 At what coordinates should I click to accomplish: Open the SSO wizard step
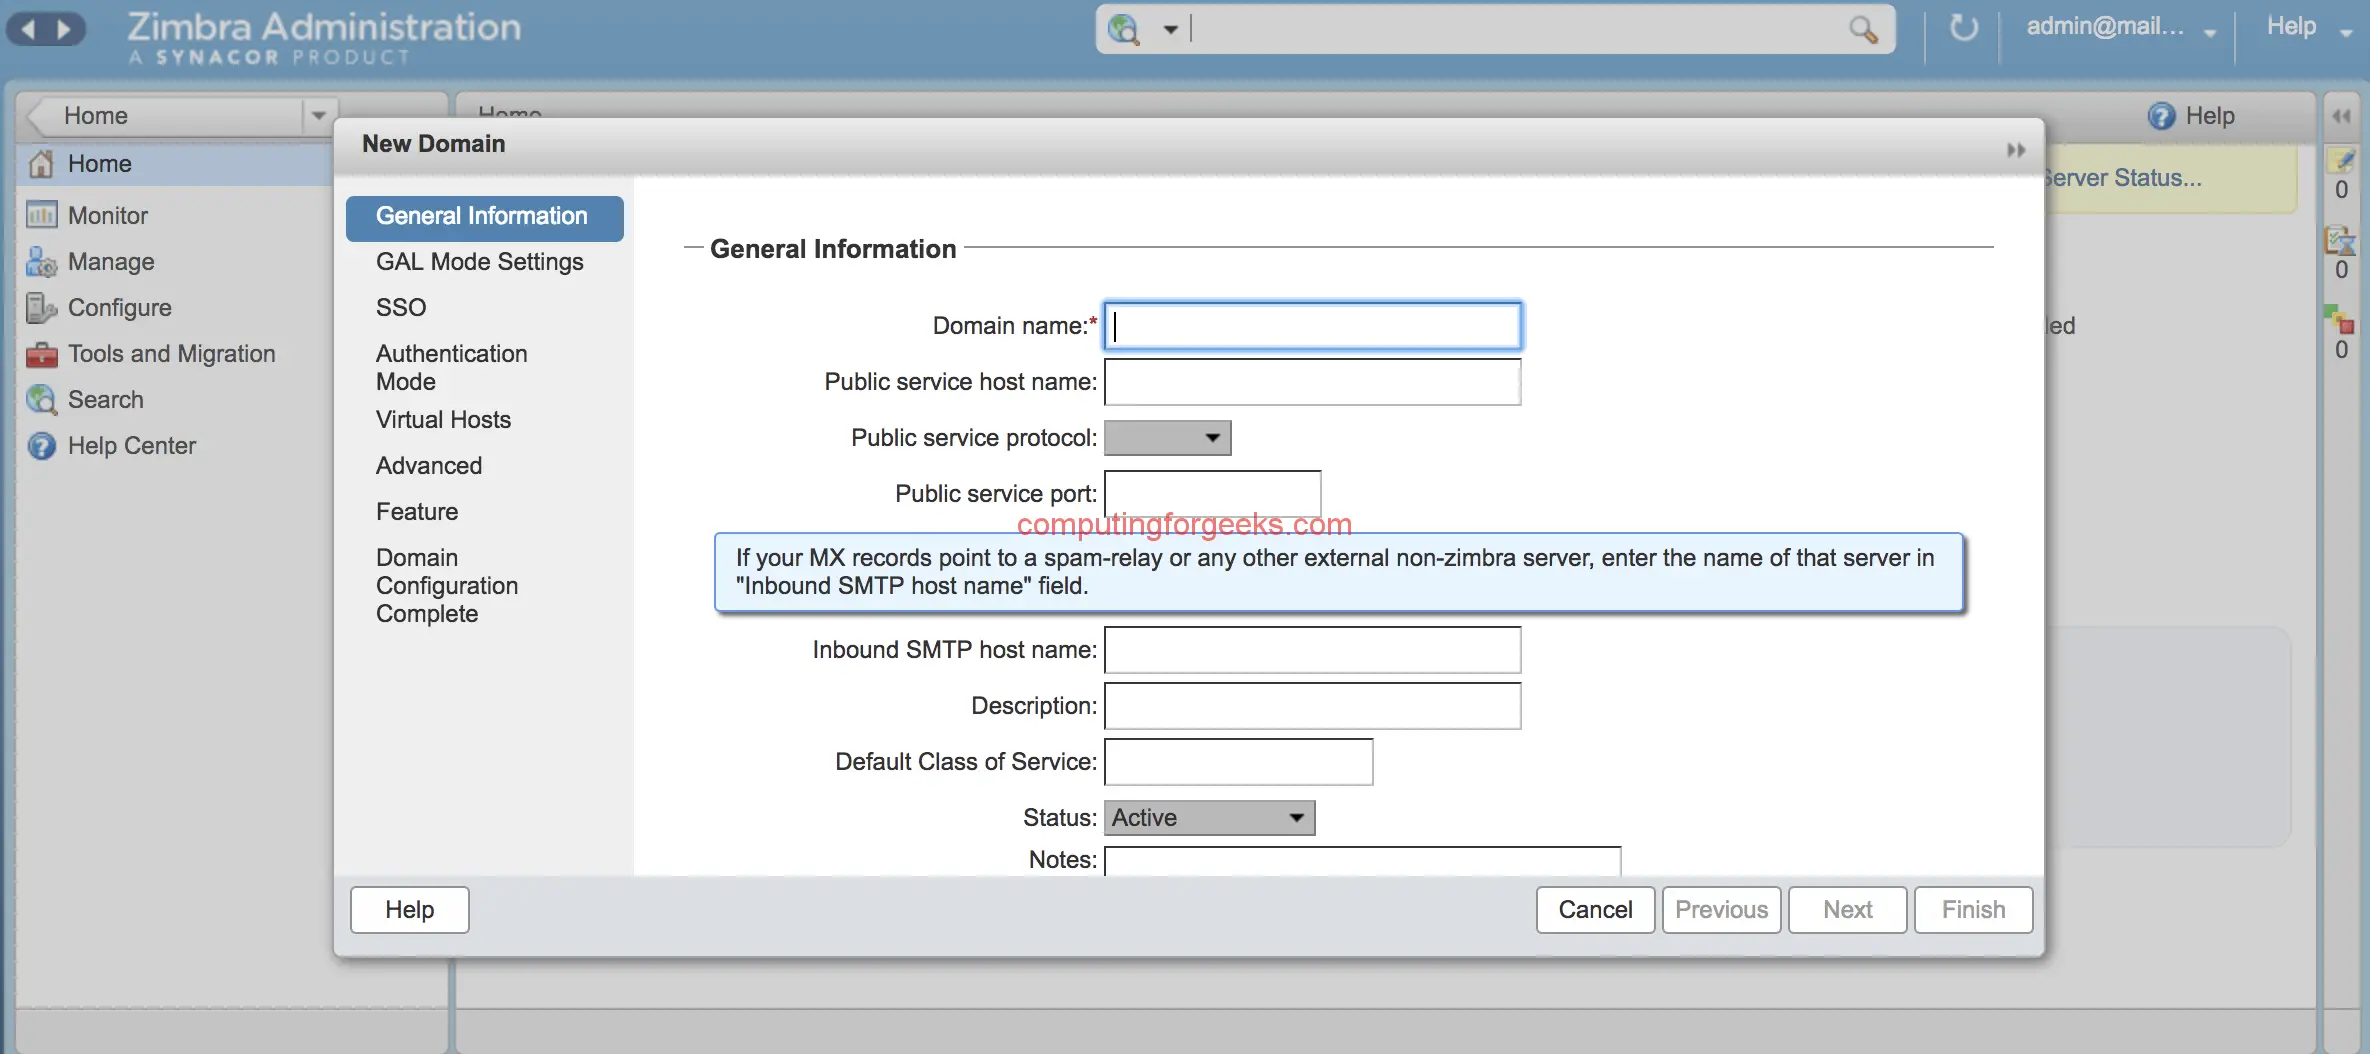(x=401, y=308)
